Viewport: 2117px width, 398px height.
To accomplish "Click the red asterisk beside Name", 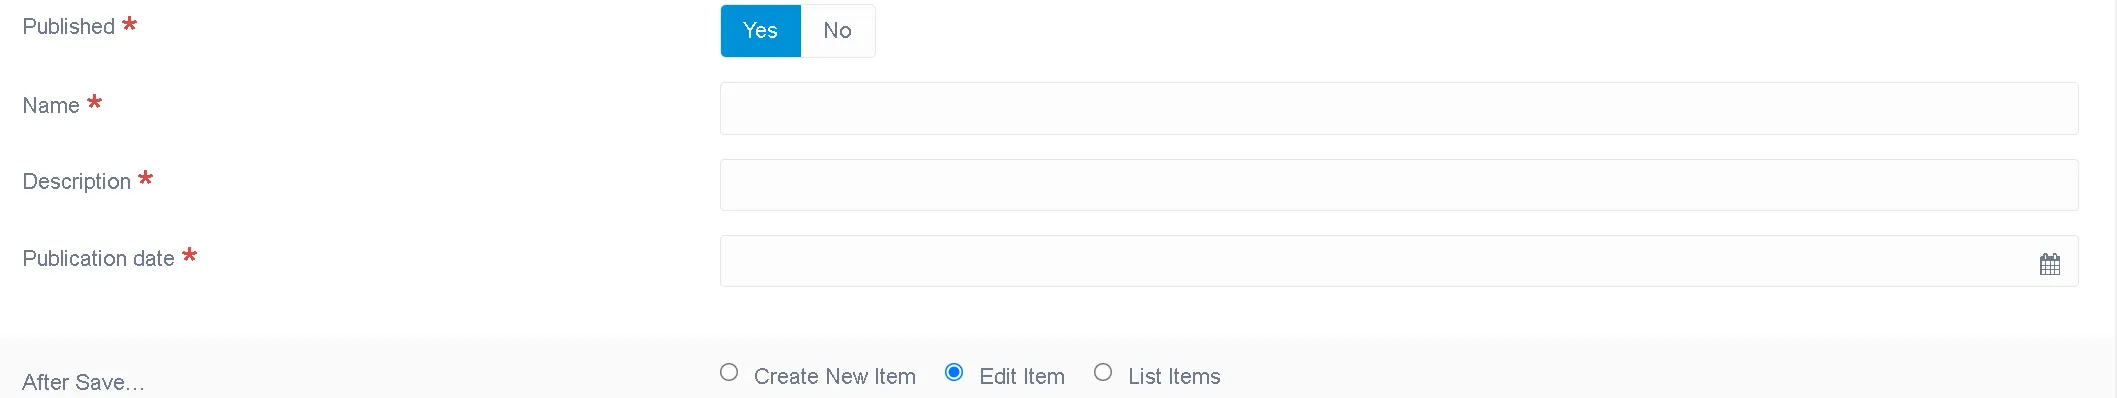I will pyautogui.click(x=95, y=102).
